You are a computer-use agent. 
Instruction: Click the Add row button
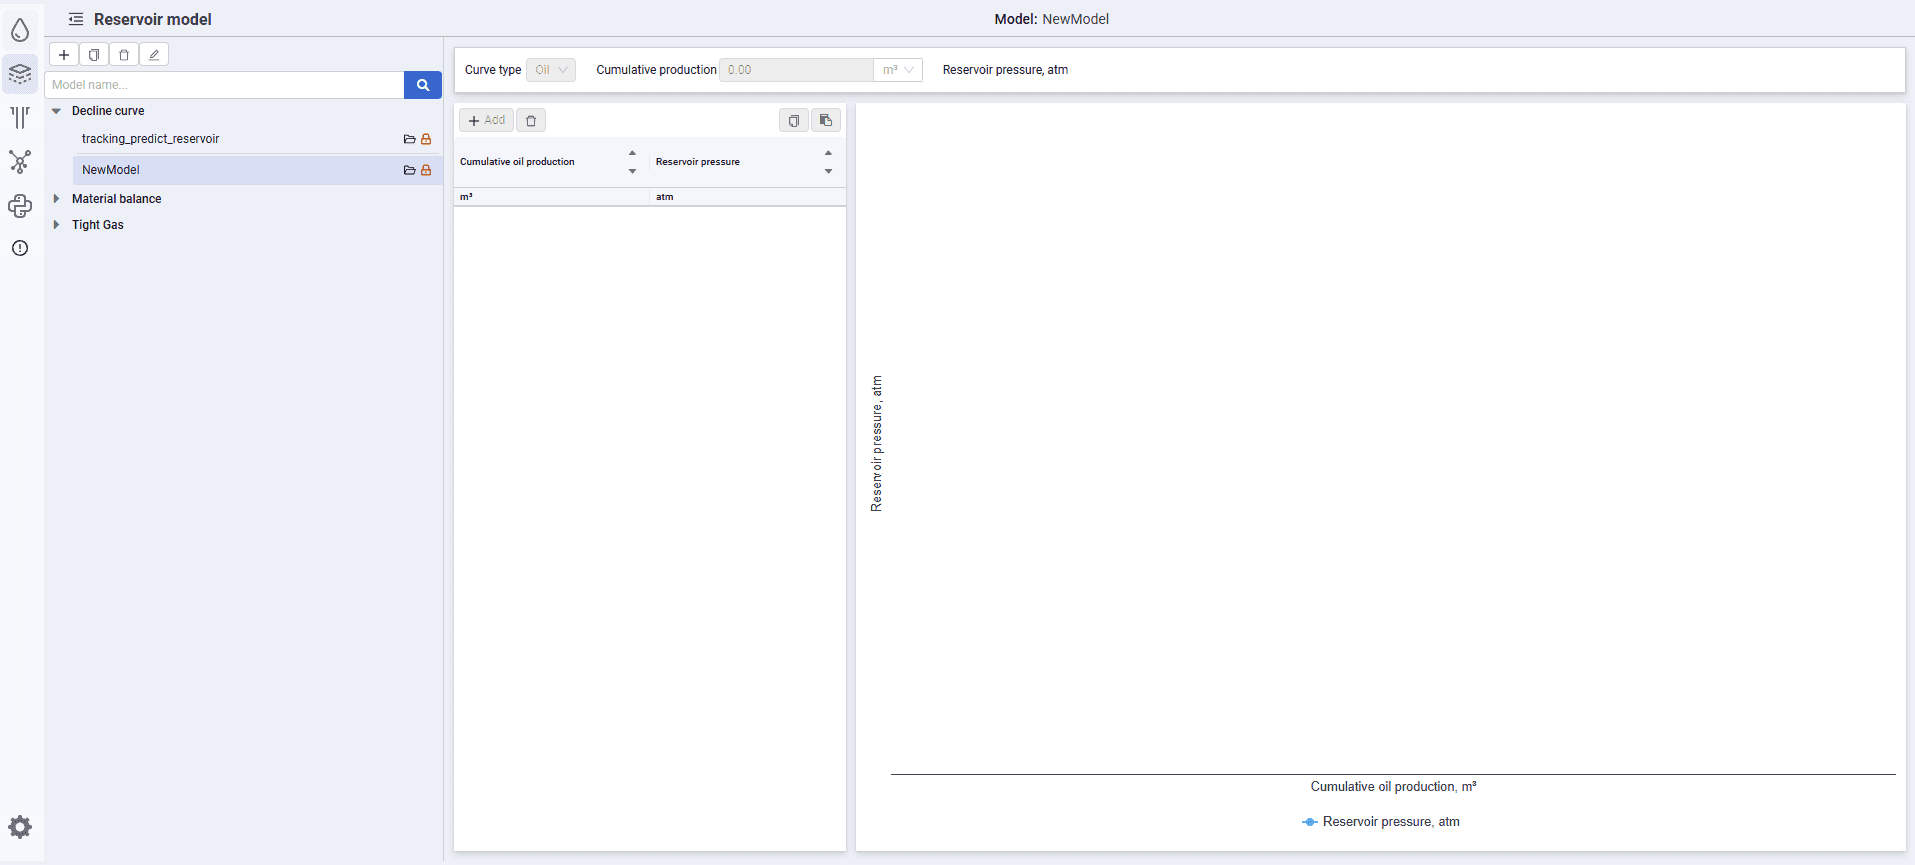pyautogui.click(x=487, y=121)
